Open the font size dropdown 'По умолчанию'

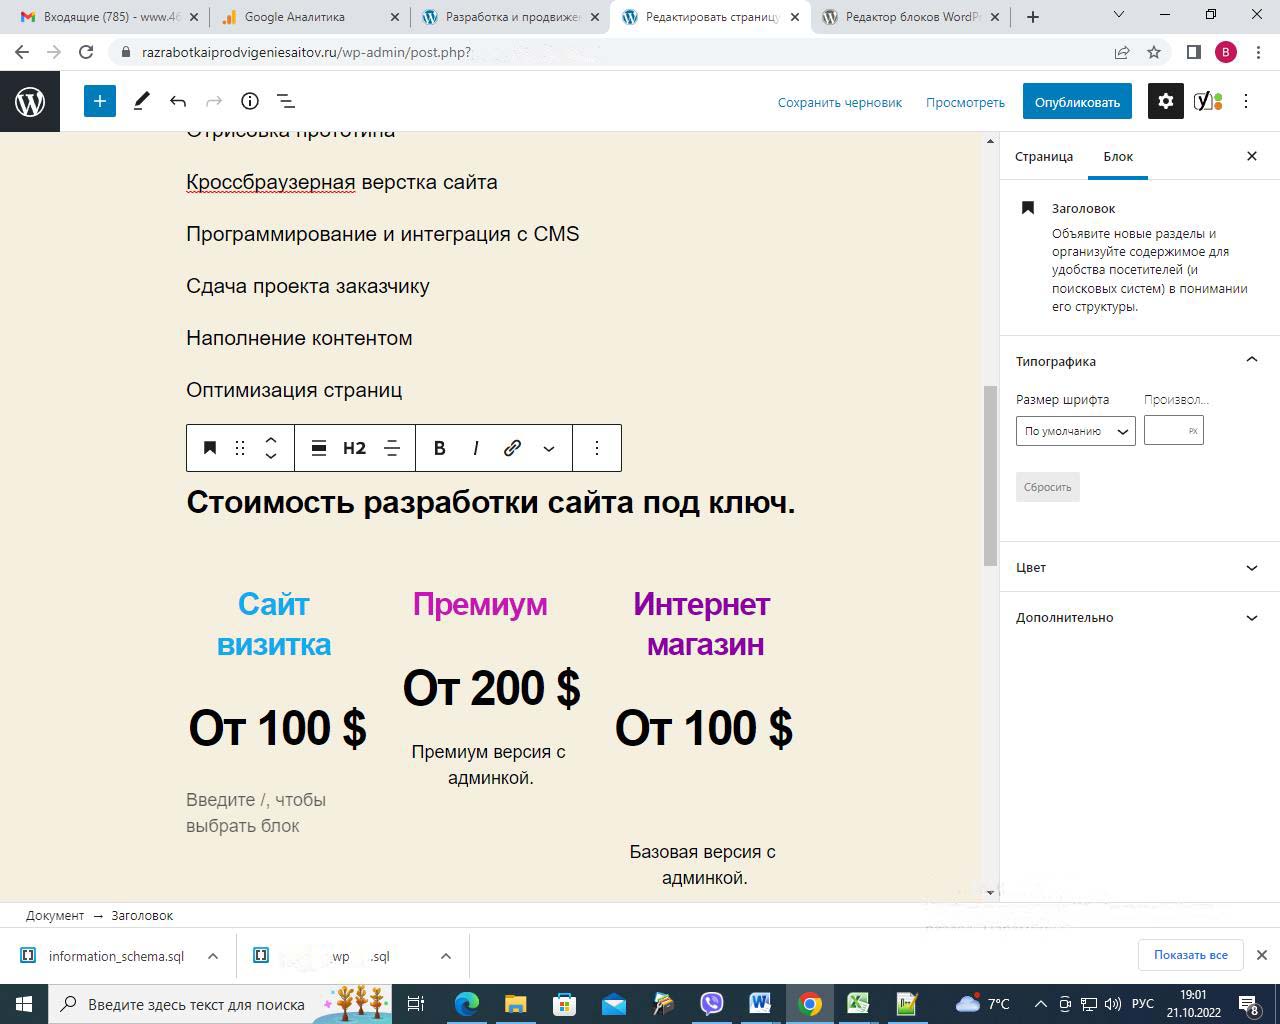pyautogui.click(x=1075, y=431)
